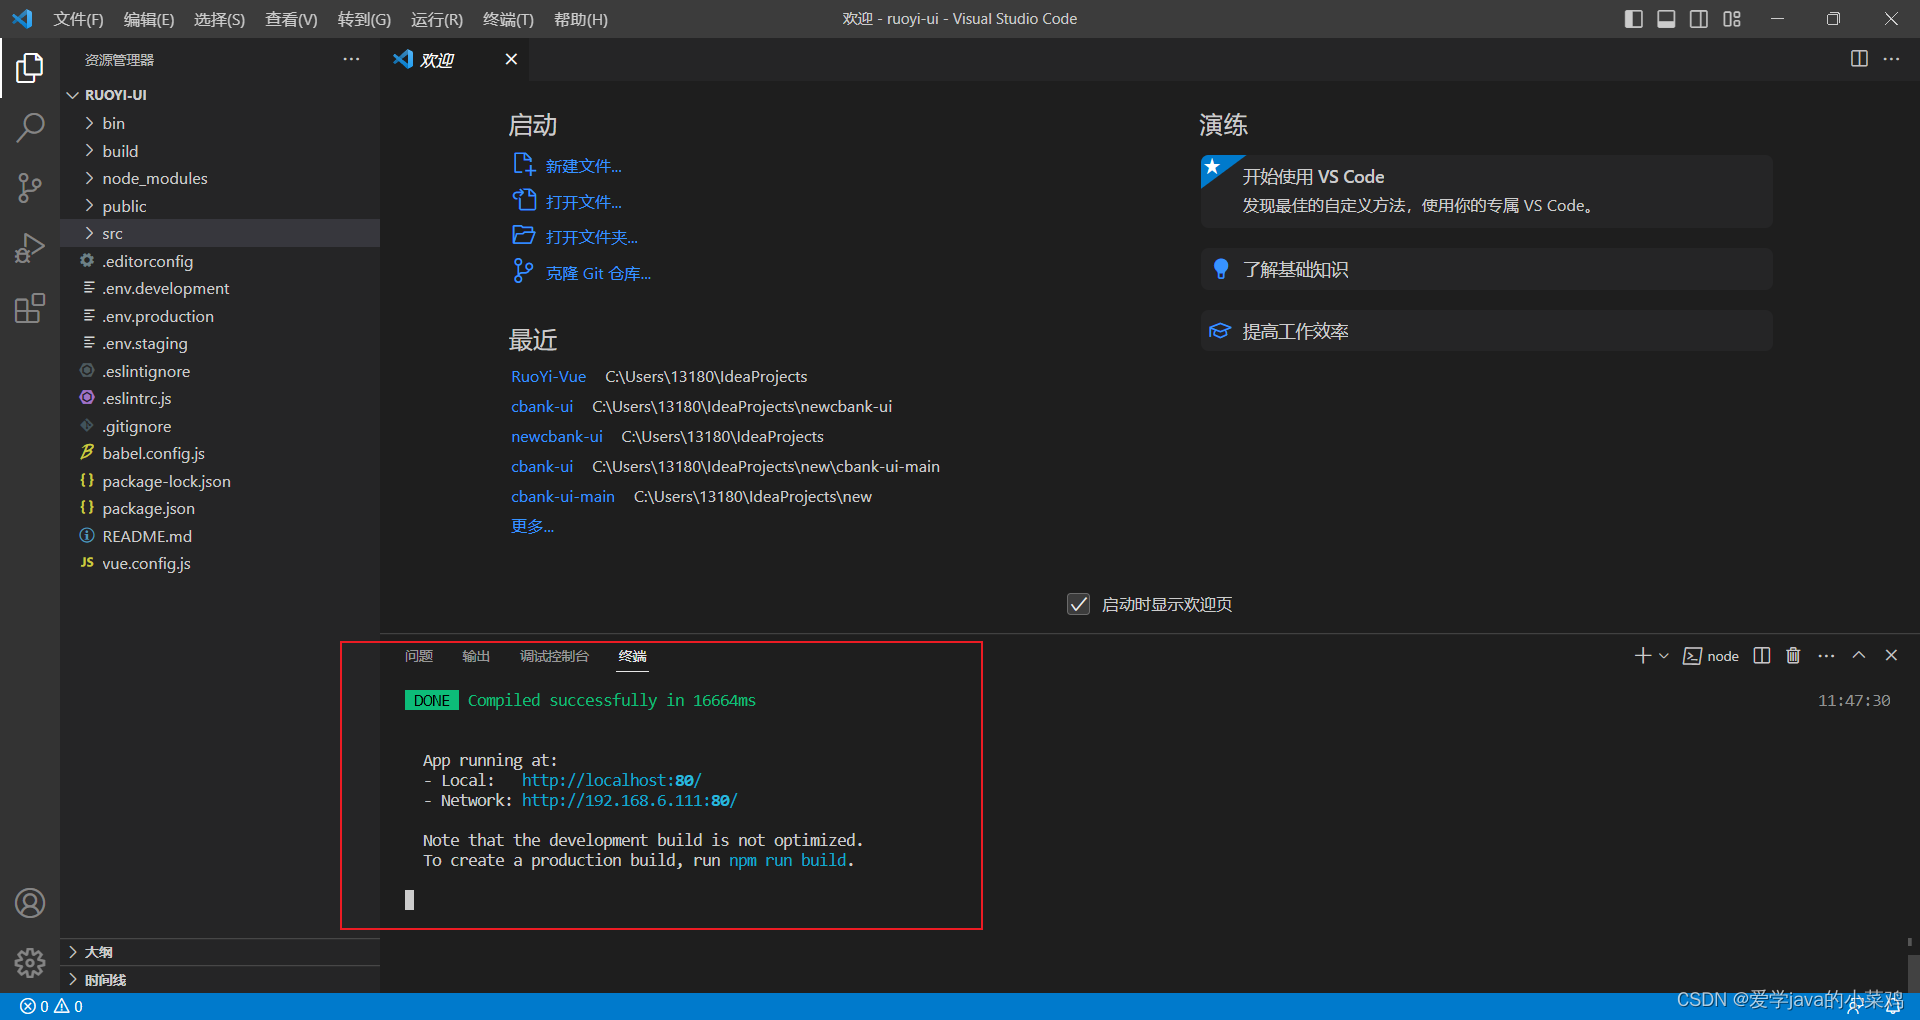The image size is (1920, 1020).
Task: Expand the 大纲 outline section
Action: (220, 952)
